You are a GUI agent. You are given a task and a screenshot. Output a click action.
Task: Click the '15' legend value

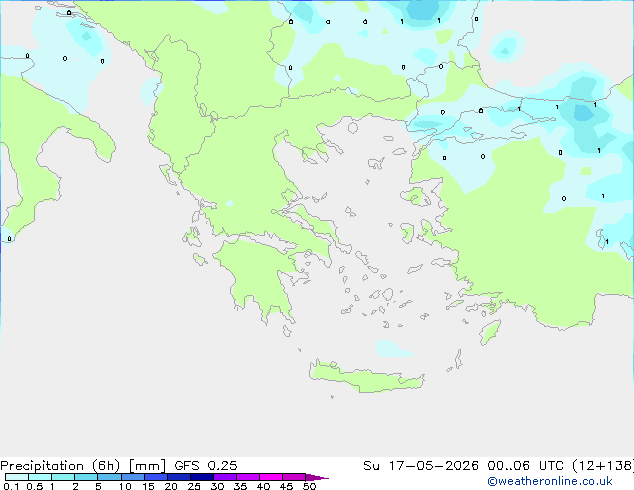pos(148,486)
